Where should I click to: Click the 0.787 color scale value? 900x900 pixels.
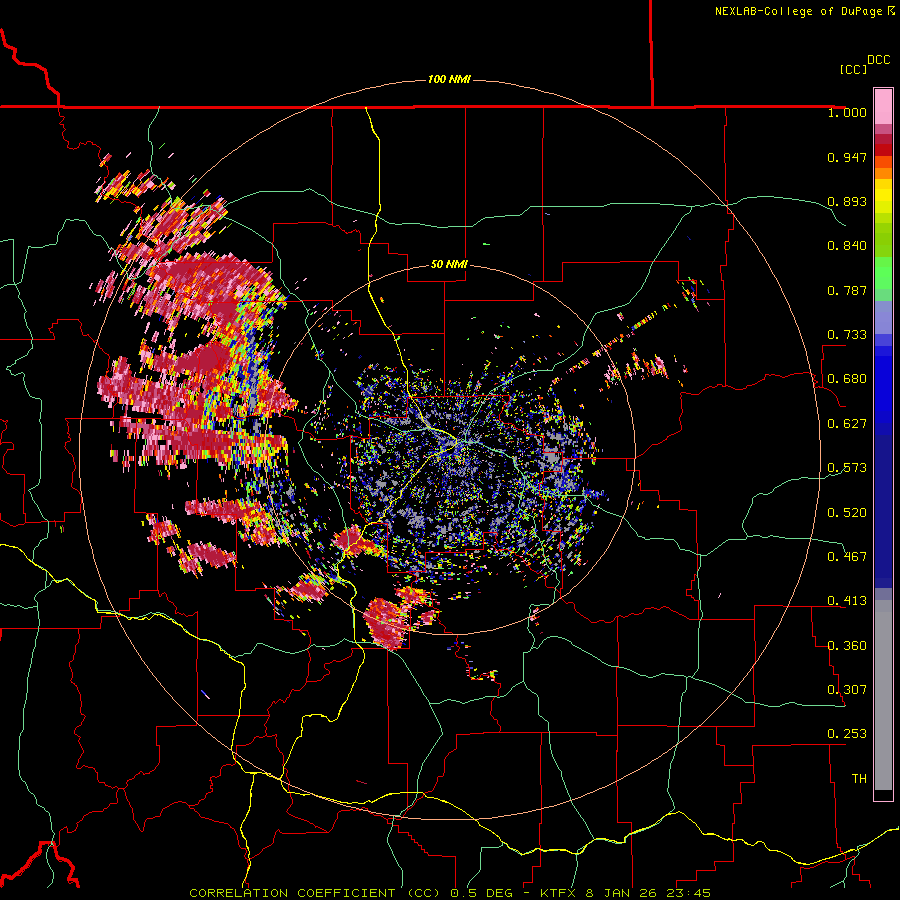[x=847, y=290]
